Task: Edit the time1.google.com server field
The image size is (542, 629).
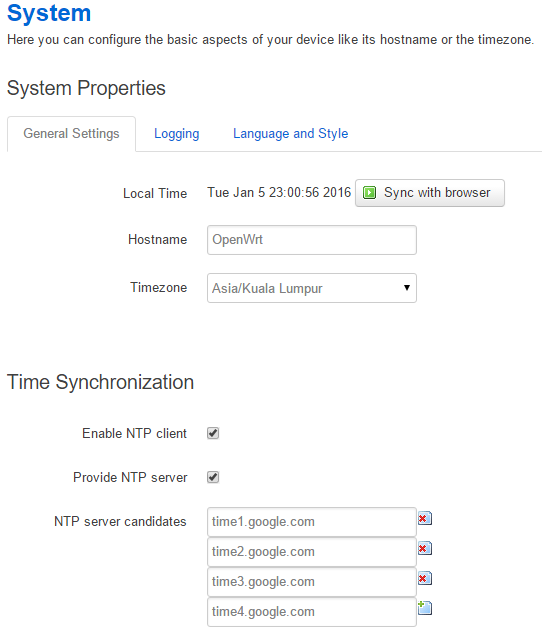Action: coord(312,522)
